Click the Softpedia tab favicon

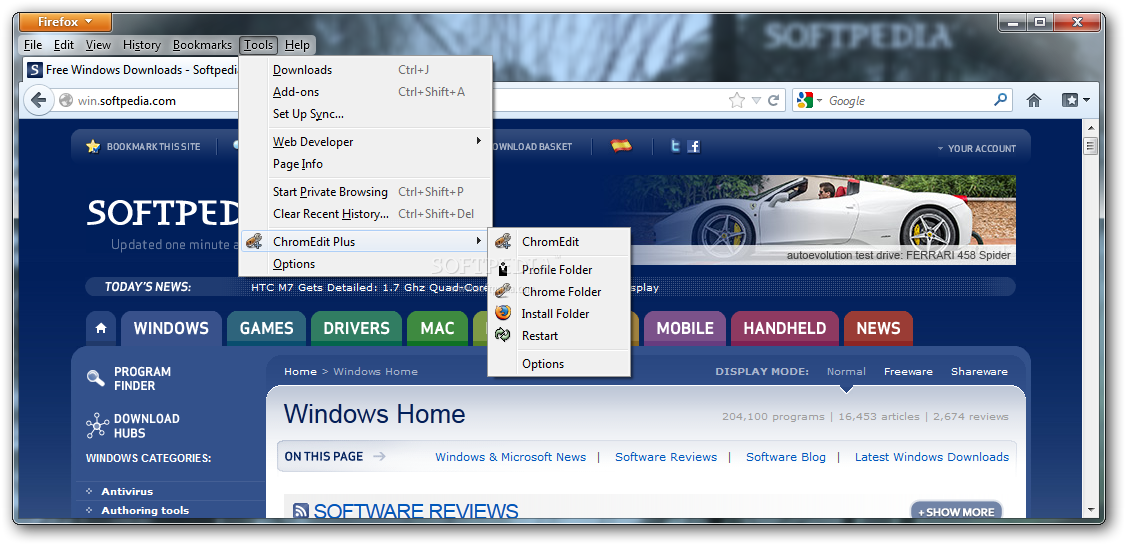tap(34, 70)
